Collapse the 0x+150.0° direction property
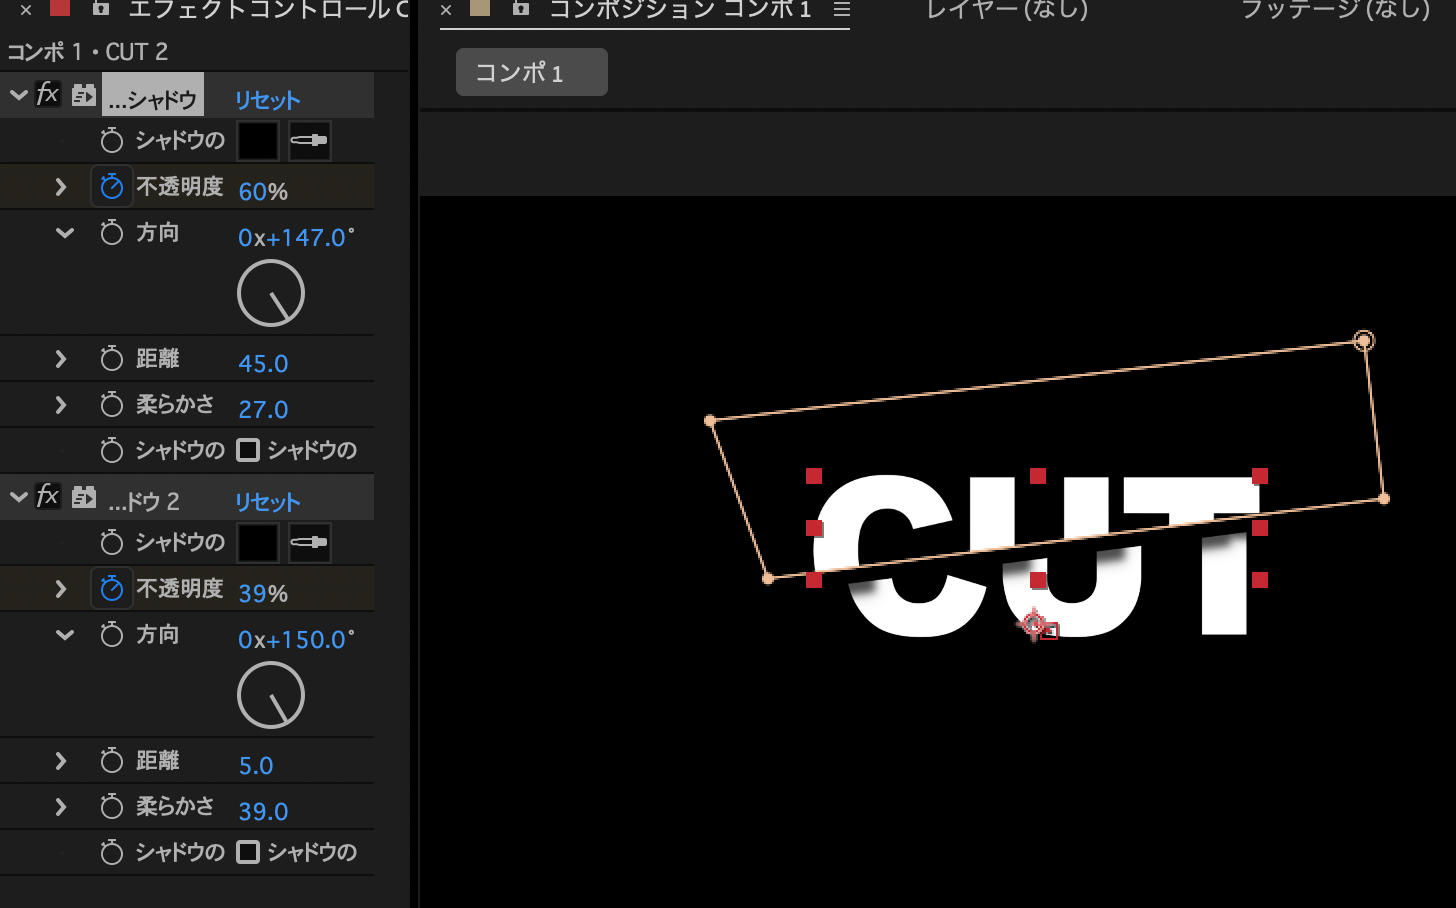1456x908 pixels. click(x=65, y=635)
